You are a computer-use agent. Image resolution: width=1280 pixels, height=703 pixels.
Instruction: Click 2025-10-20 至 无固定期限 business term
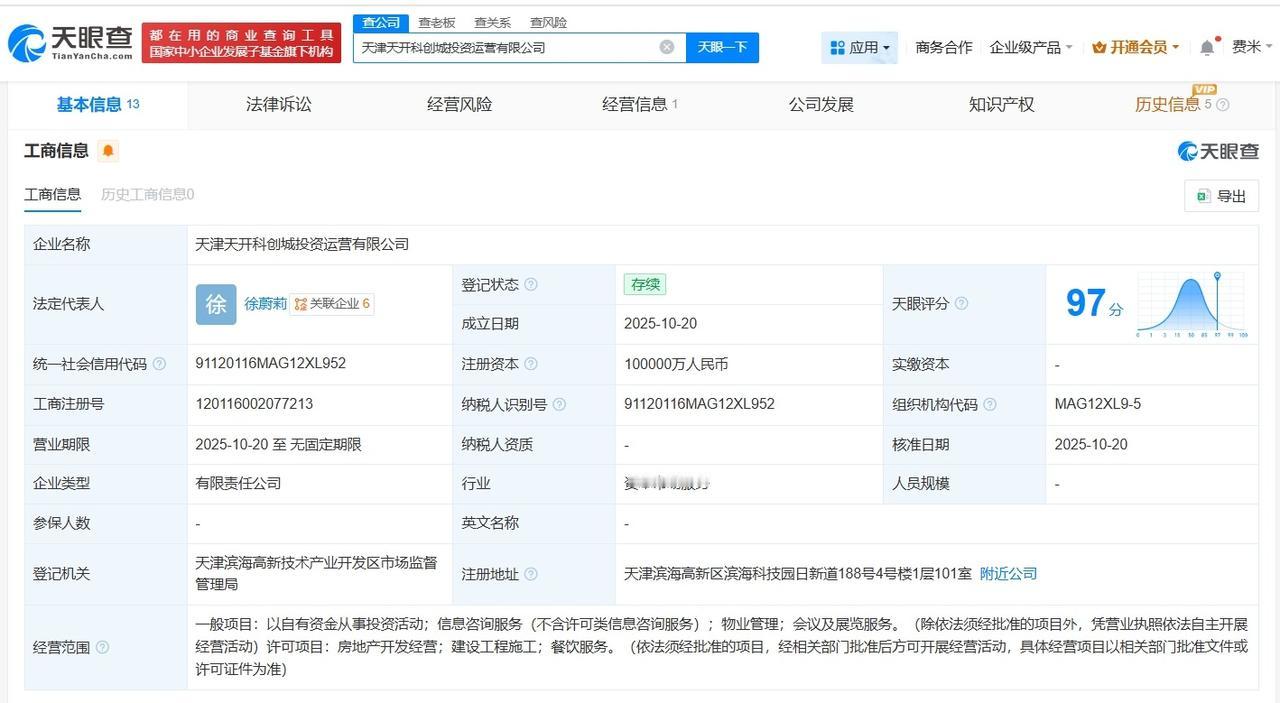tap(278, 444)
